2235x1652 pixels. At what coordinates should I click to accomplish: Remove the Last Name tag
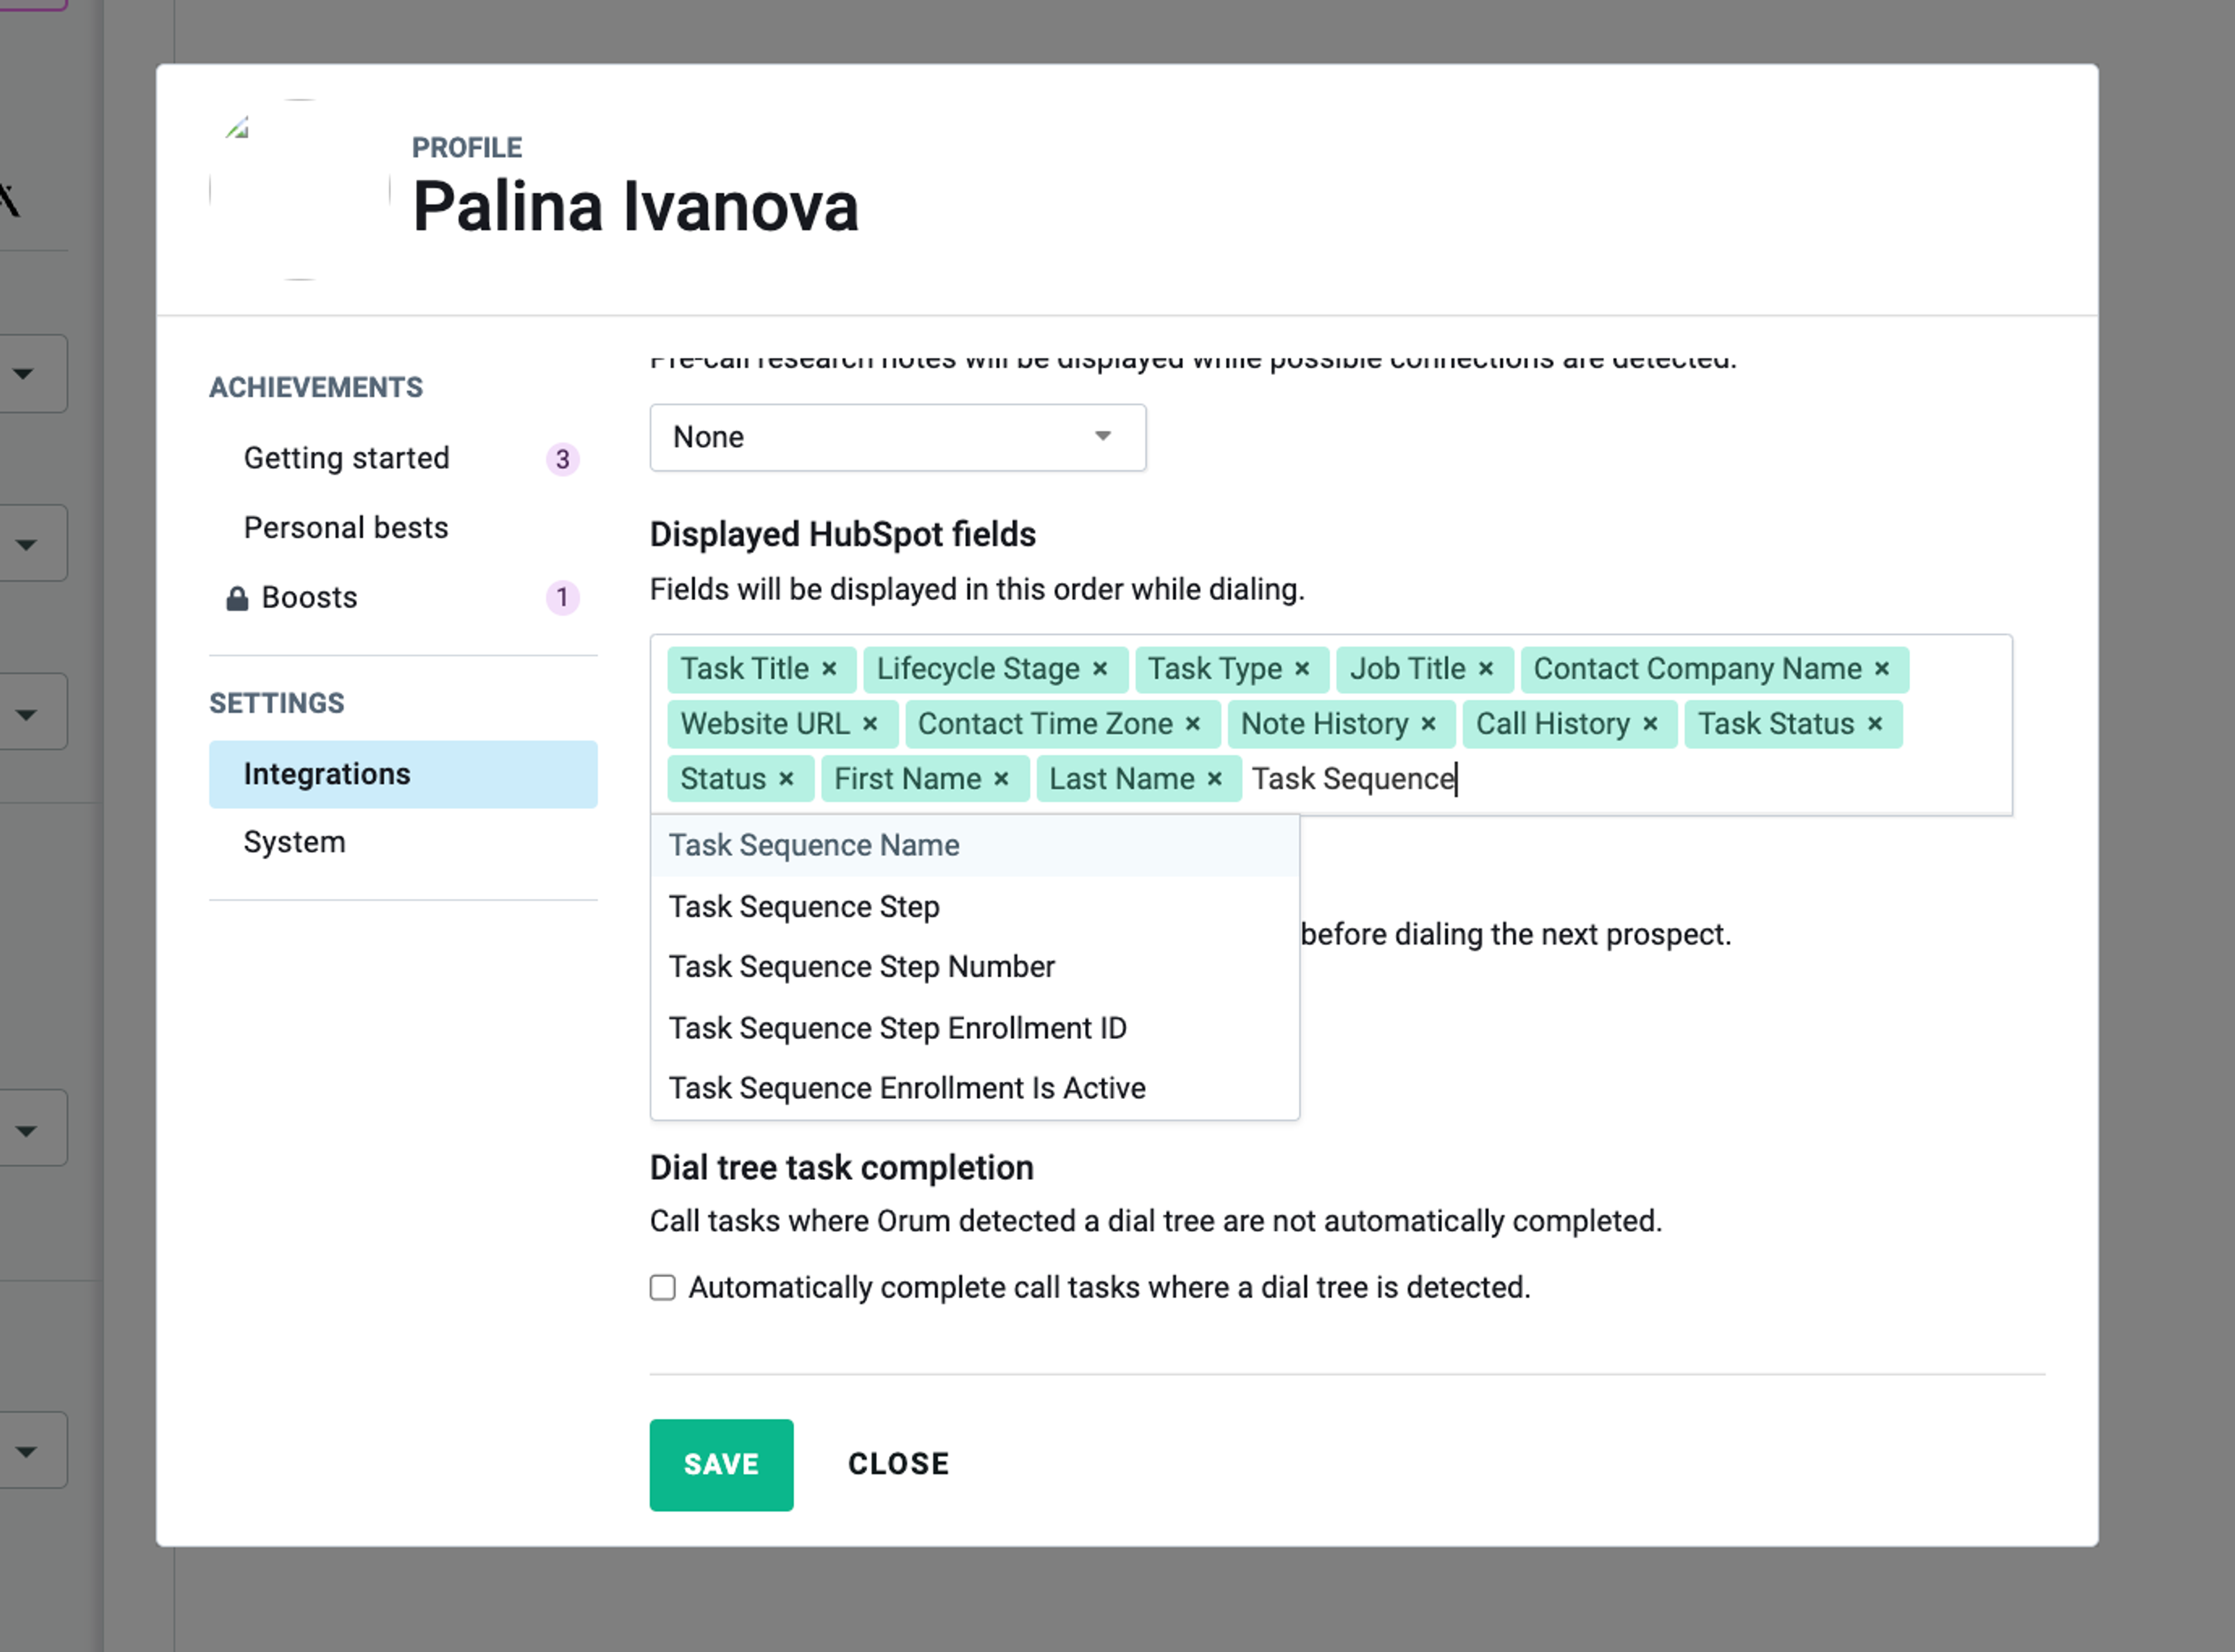click(x=1215, y=779)
